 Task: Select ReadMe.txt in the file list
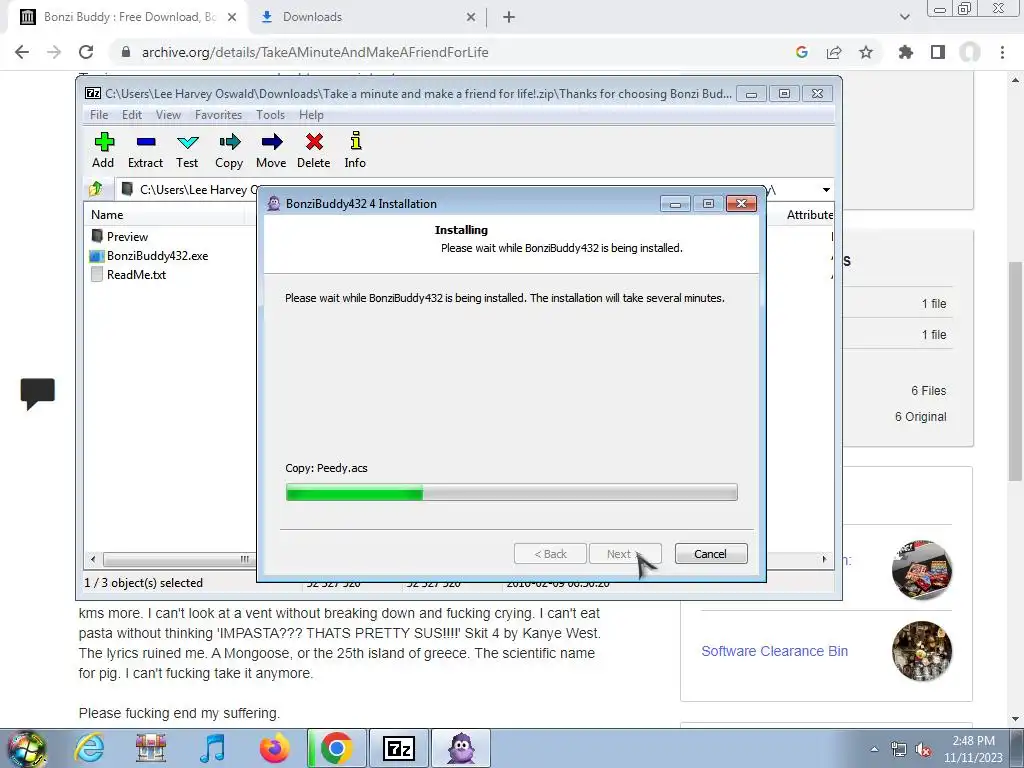pos(128,275)
